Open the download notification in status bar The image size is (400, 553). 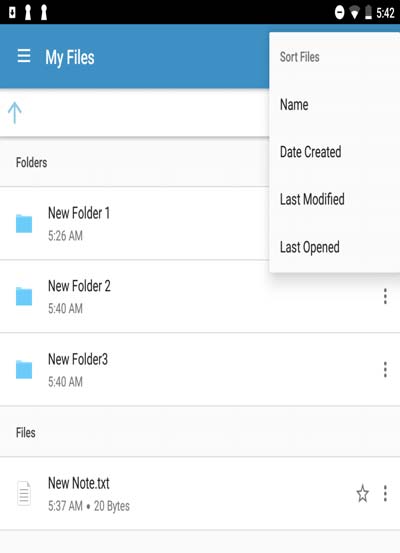12,12
